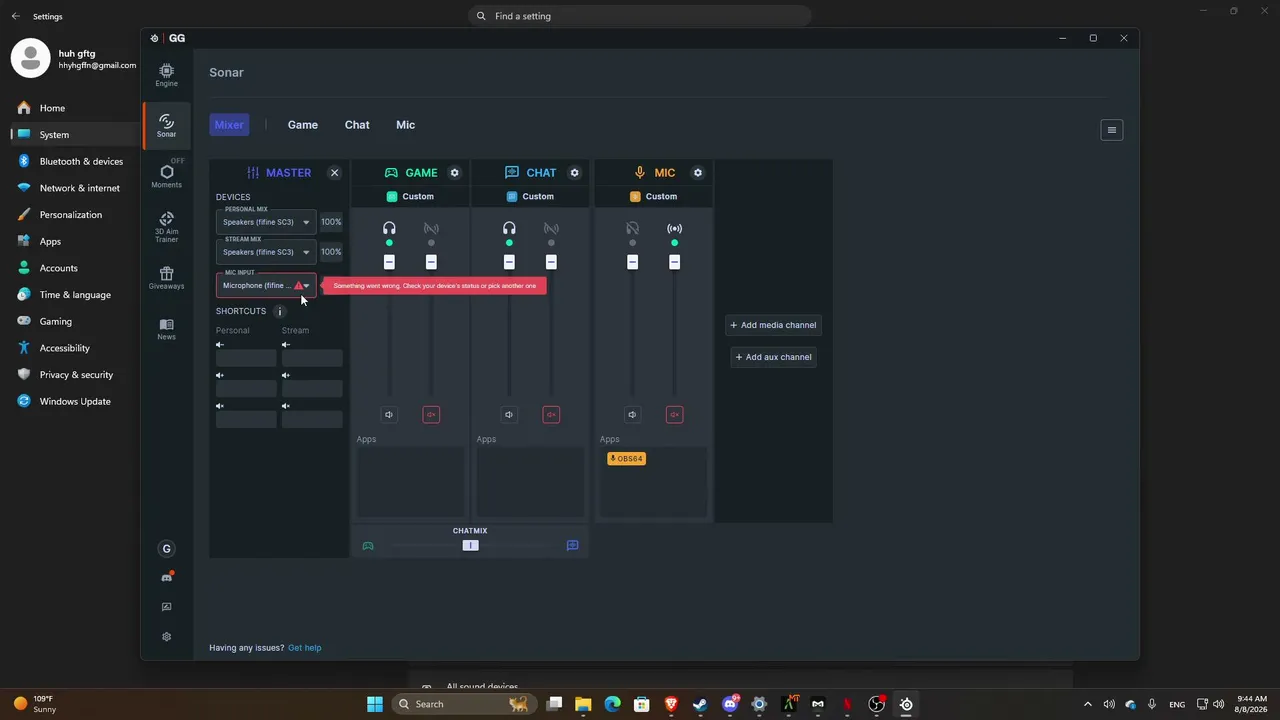Viewport: 1280px width, 720px height.
Task: Open CHAT channel settings gear
Action: 574,173
